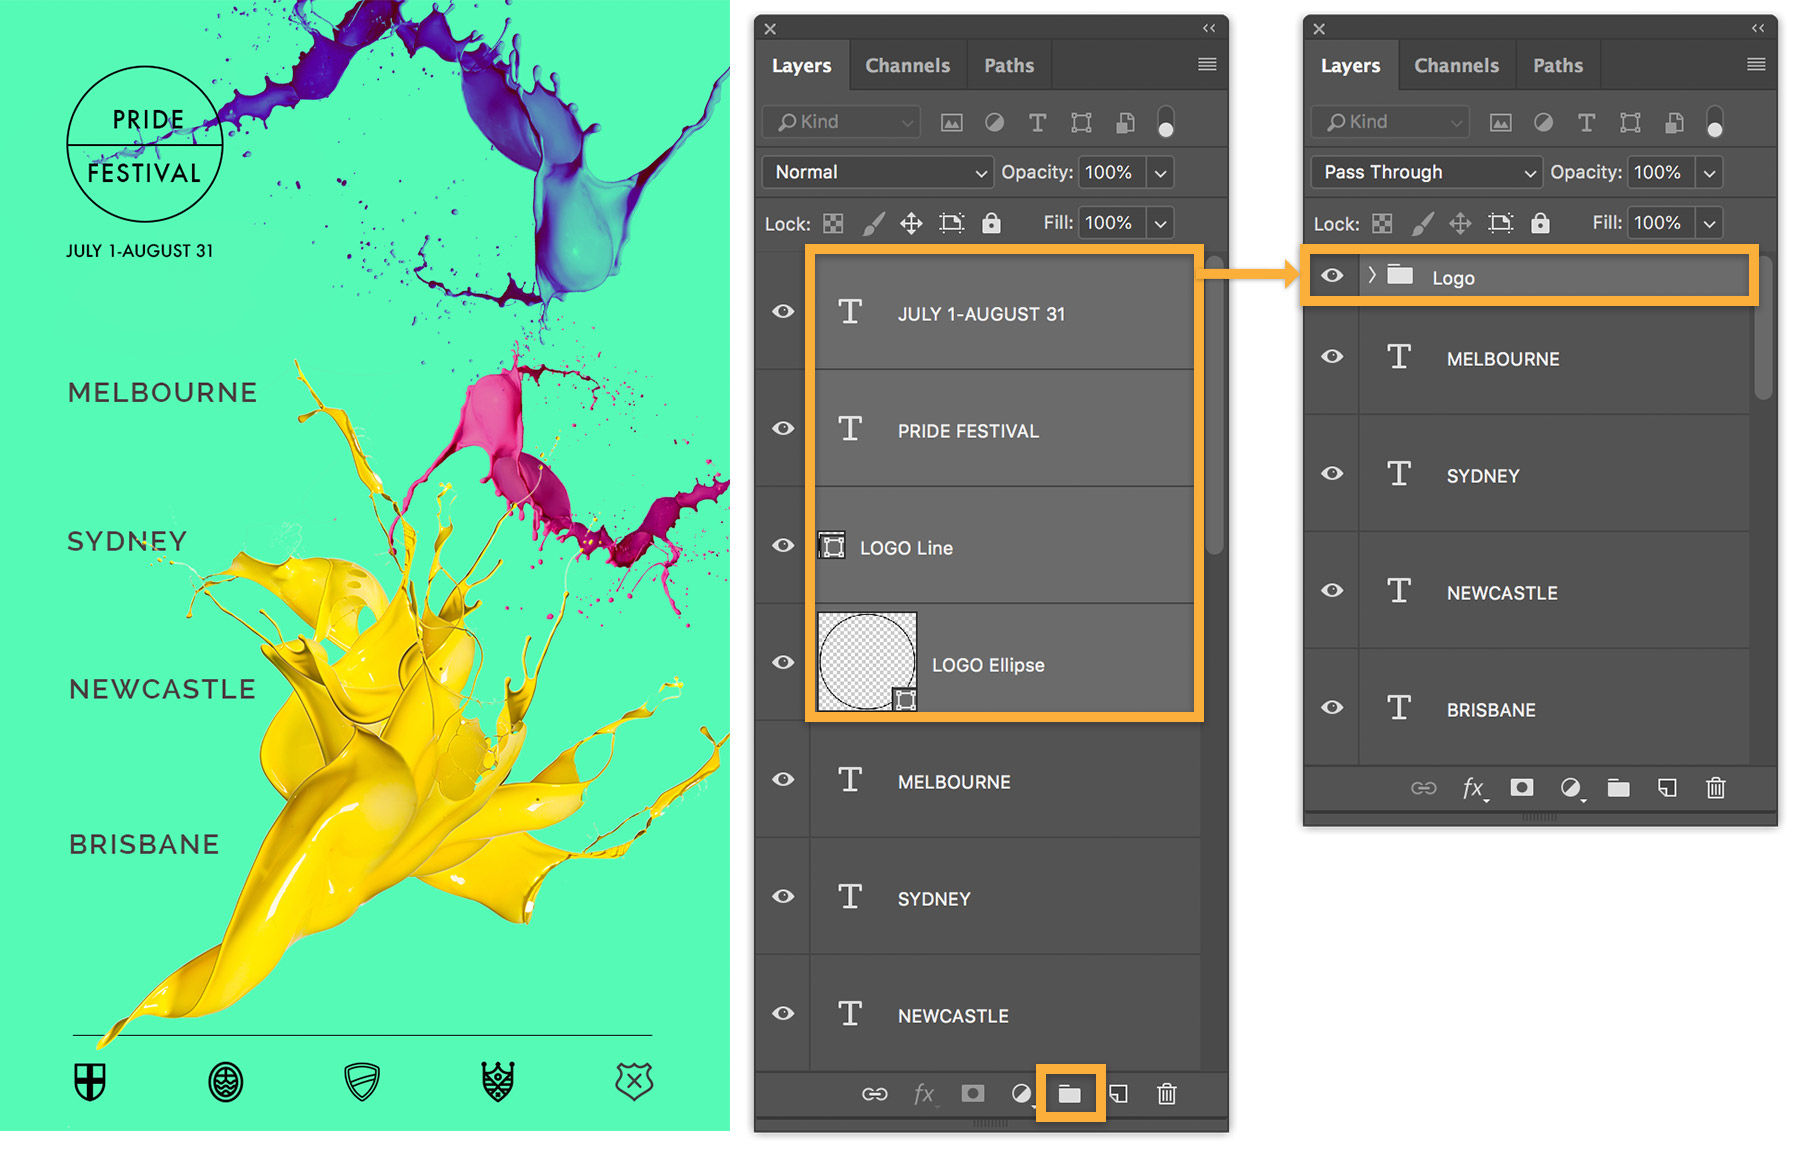Click the Delete layer trash icon
Screen dimensions: 1800x1161
(x=1166, y=1093)
